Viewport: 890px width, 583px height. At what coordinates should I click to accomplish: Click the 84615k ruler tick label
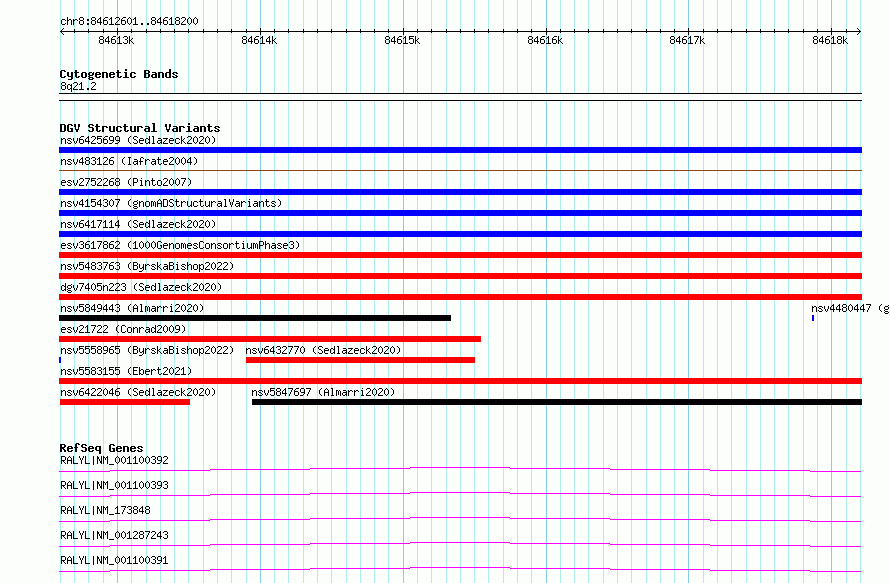[402, 40]
